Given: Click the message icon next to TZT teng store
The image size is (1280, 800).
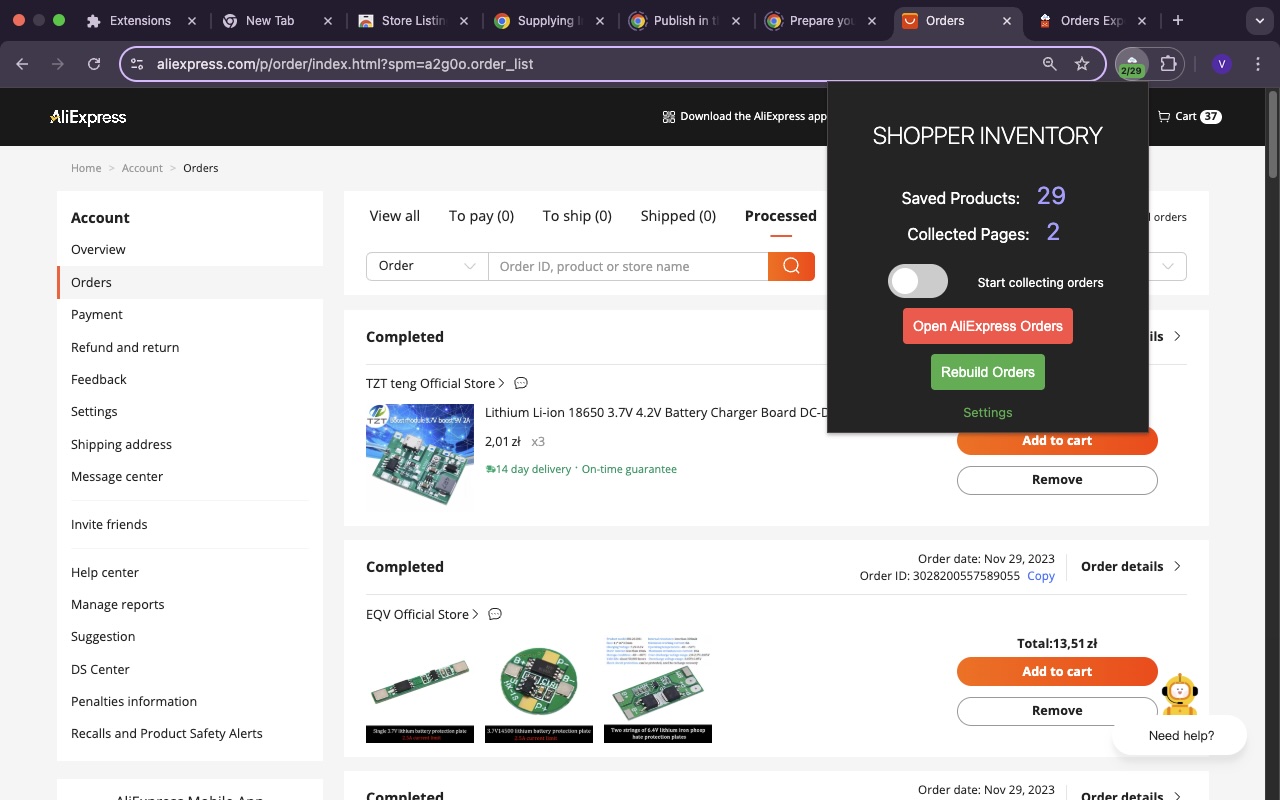Looking at the screenshot, I should 521,383.
